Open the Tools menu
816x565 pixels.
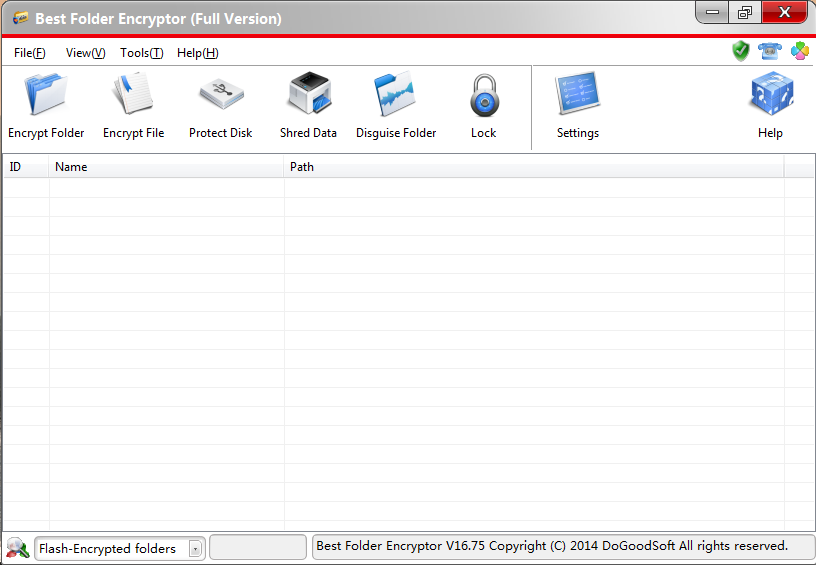point(142,53)
